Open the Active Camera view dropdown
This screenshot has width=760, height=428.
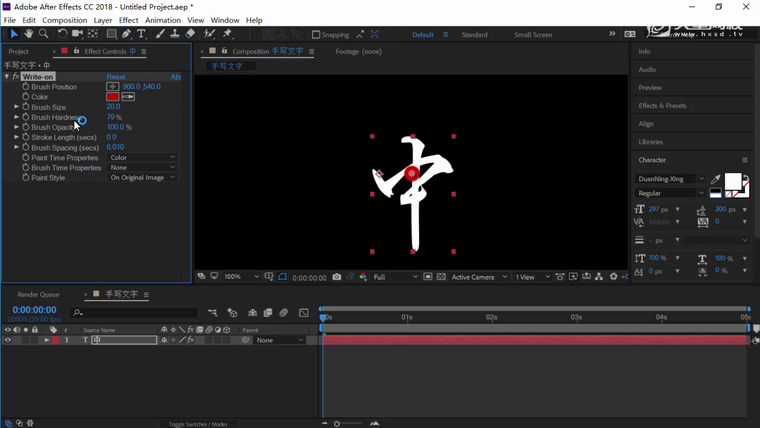(x=478, y=277)
